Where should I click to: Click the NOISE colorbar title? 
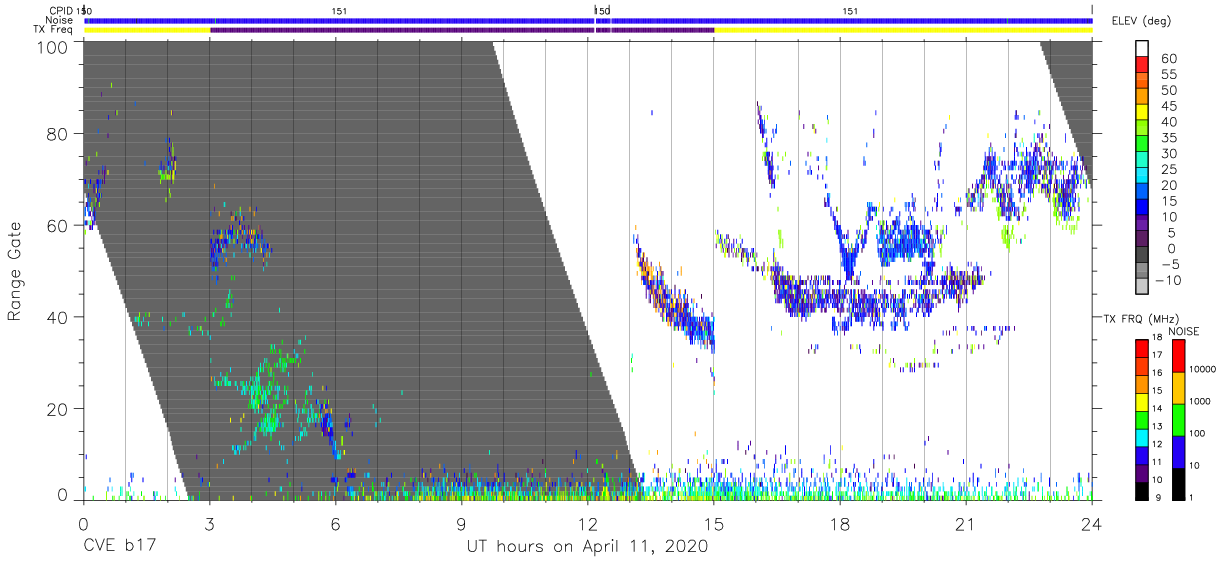click(1184, 331)
